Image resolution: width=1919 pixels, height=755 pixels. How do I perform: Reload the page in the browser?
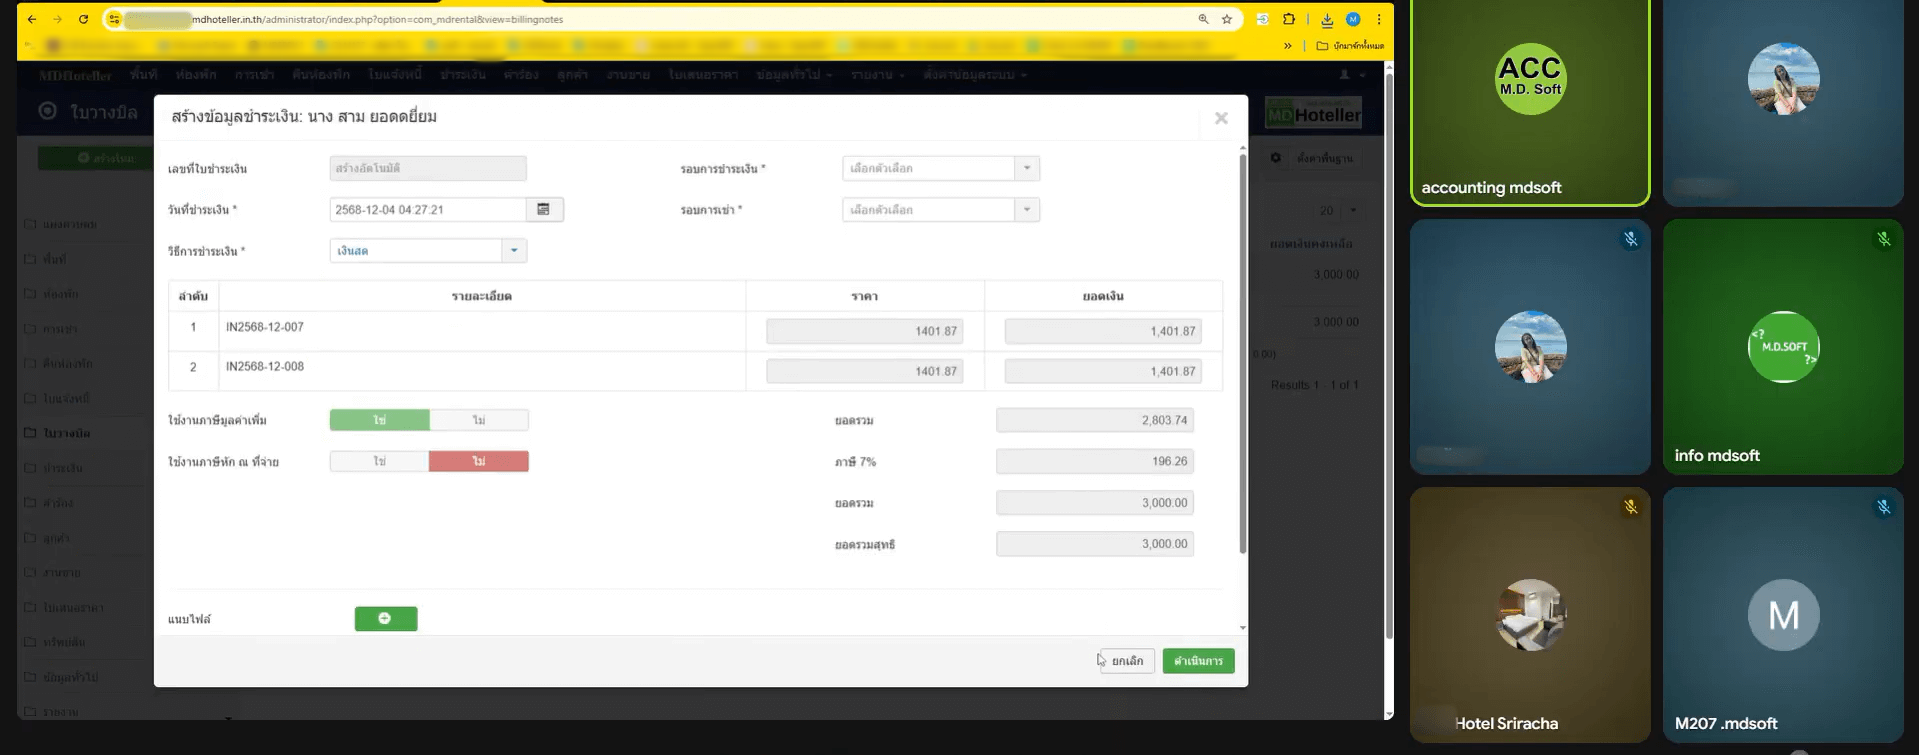[x=83, y=19]
